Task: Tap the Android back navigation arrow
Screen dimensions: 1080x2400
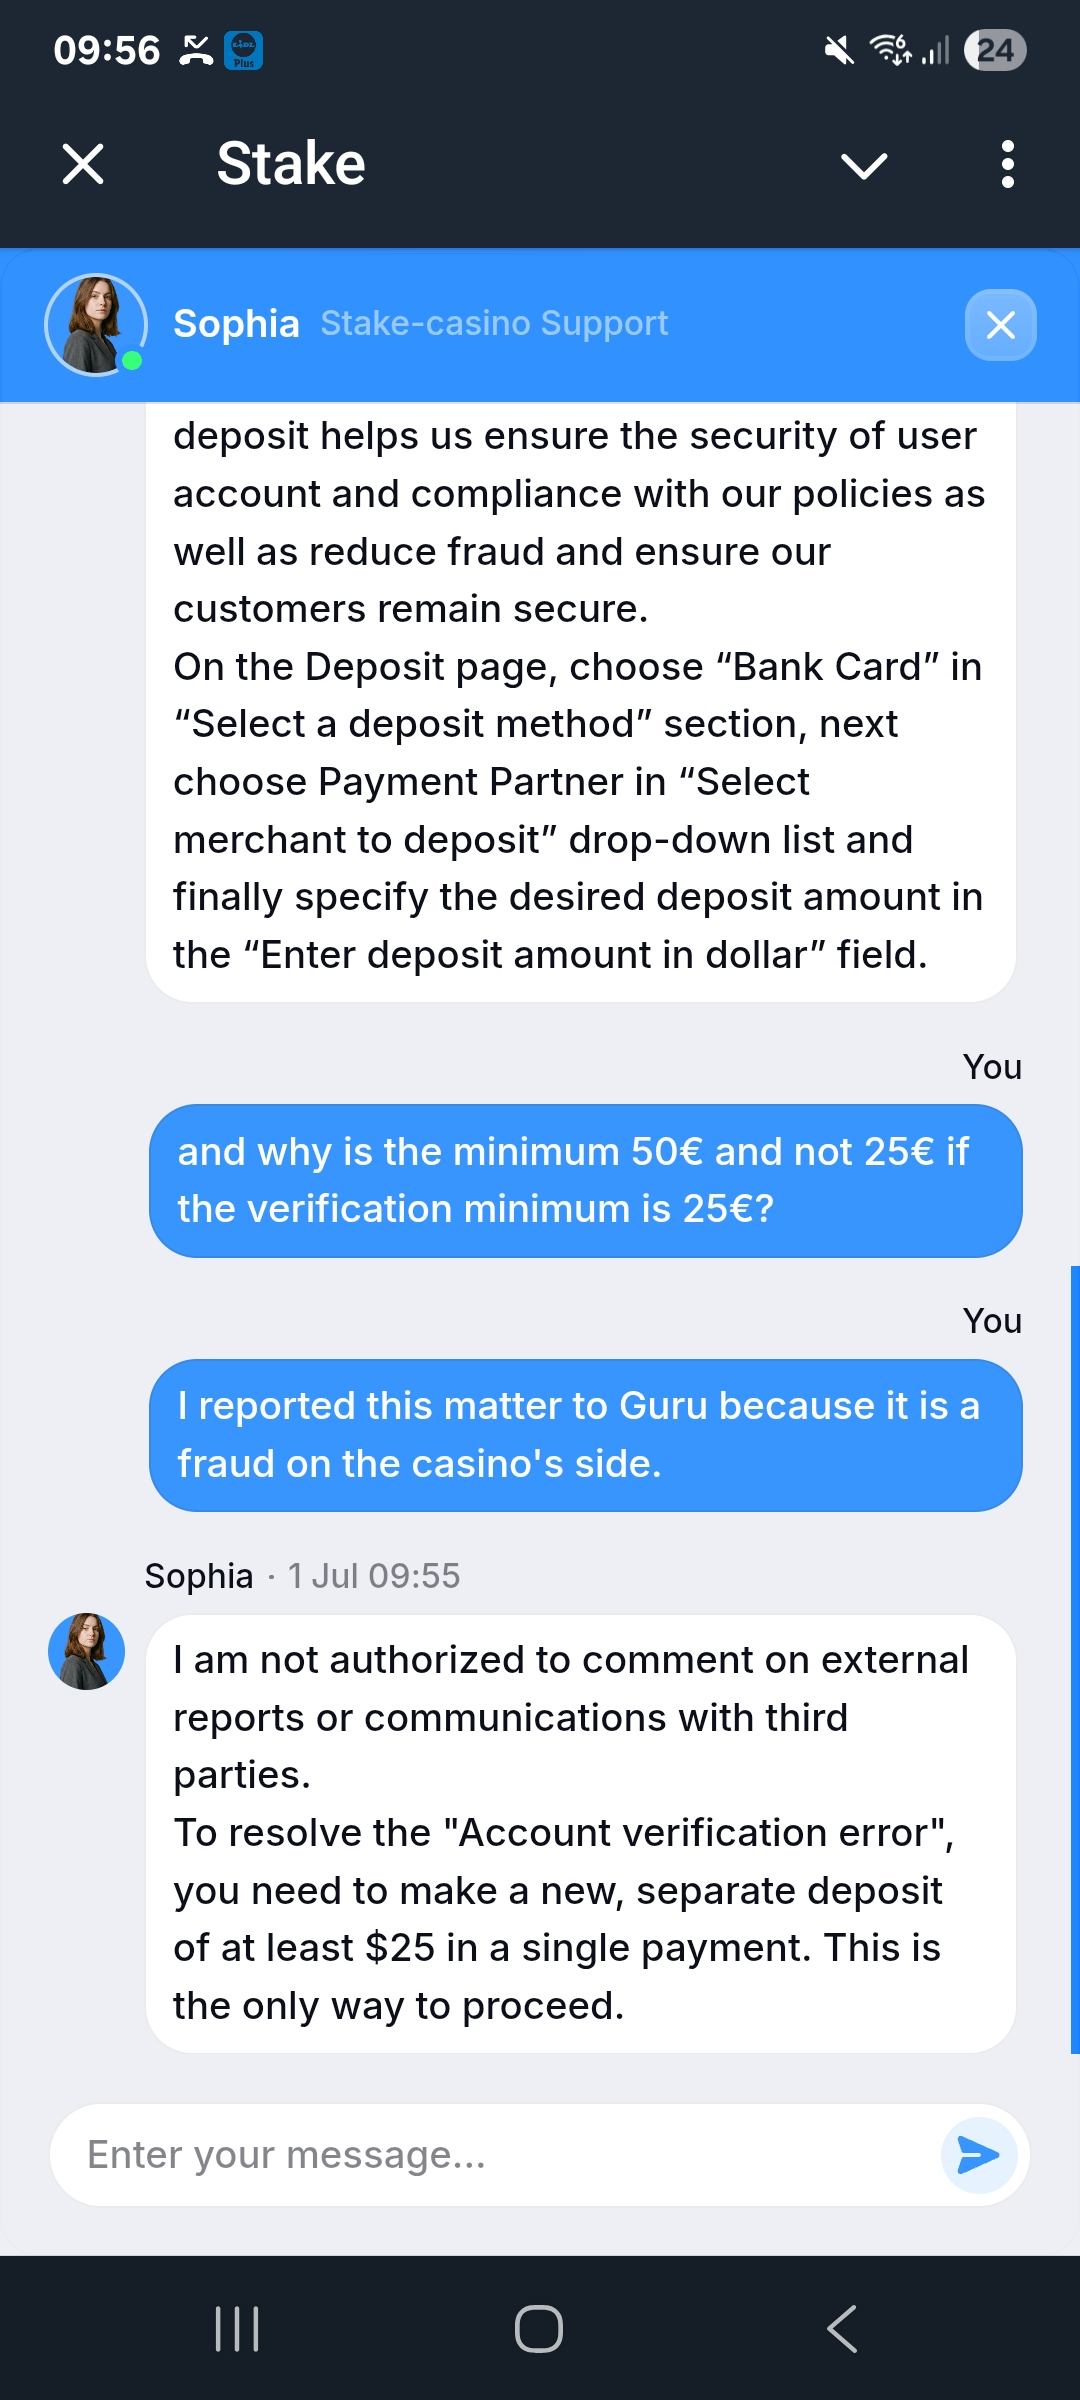Action: (x=842, y=2329)
